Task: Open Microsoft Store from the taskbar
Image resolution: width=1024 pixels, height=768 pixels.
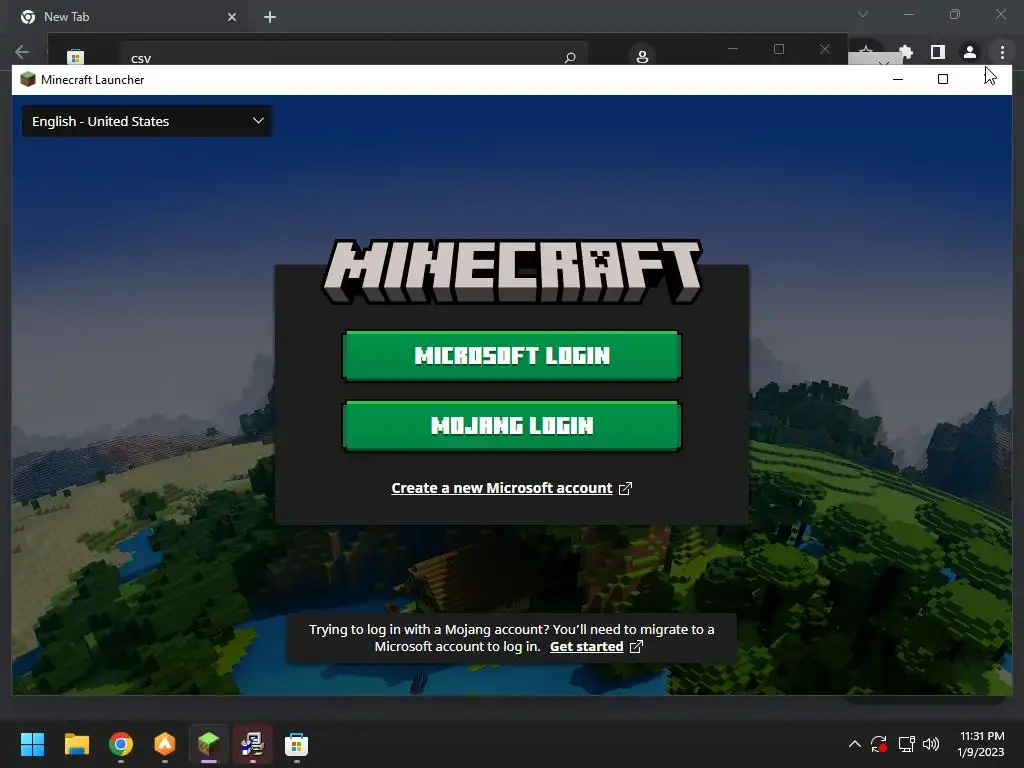Action: (x=296, y=744)
